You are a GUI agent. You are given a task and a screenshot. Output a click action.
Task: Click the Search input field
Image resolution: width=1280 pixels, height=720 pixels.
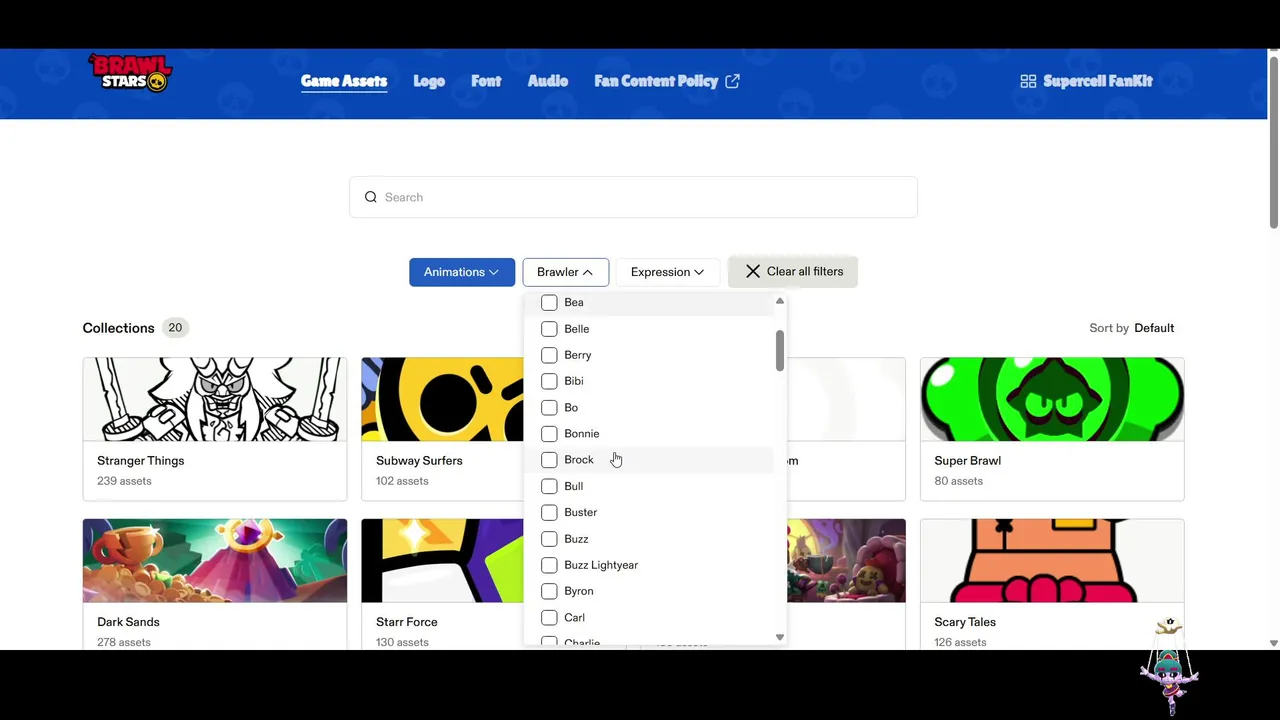tap(633, 197)
